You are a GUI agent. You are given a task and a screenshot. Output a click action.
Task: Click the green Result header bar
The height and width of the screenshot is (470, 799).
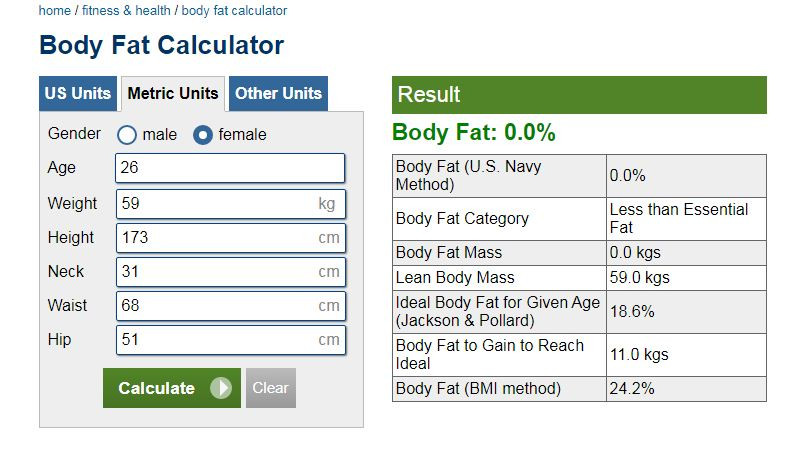tap(579, 95)
